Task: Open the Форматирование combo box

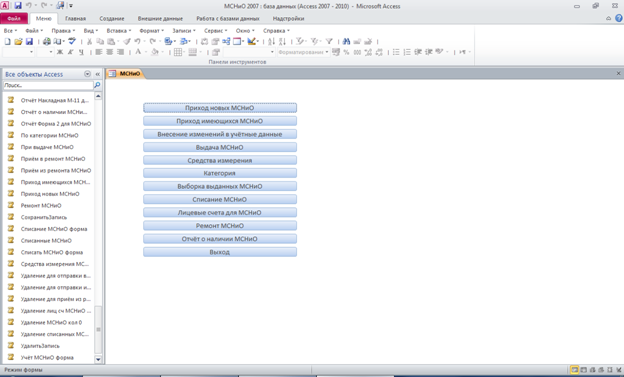Action: pyautogui.click(x=303, y=52)
